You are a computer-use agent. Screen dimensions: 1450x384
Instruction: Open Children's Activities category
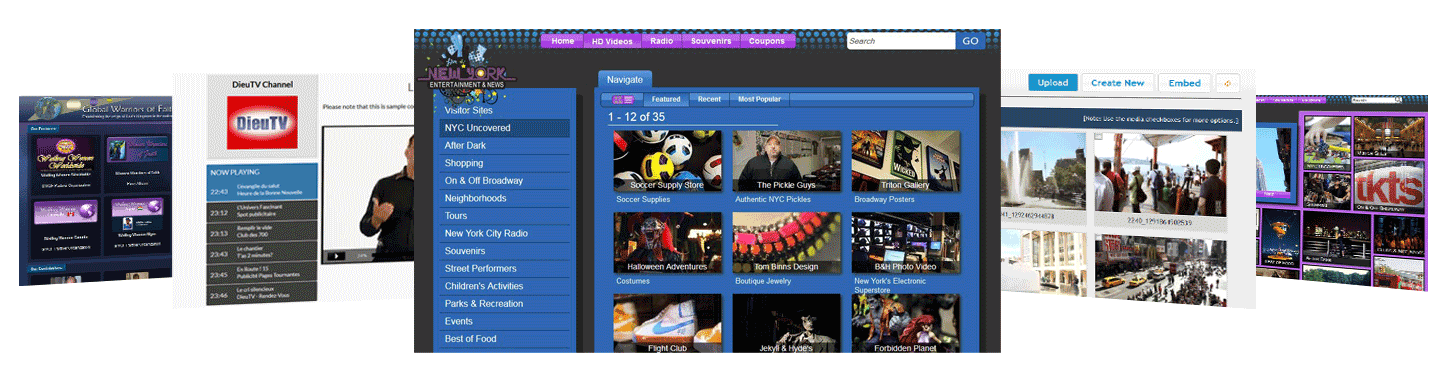click(505, 286)
